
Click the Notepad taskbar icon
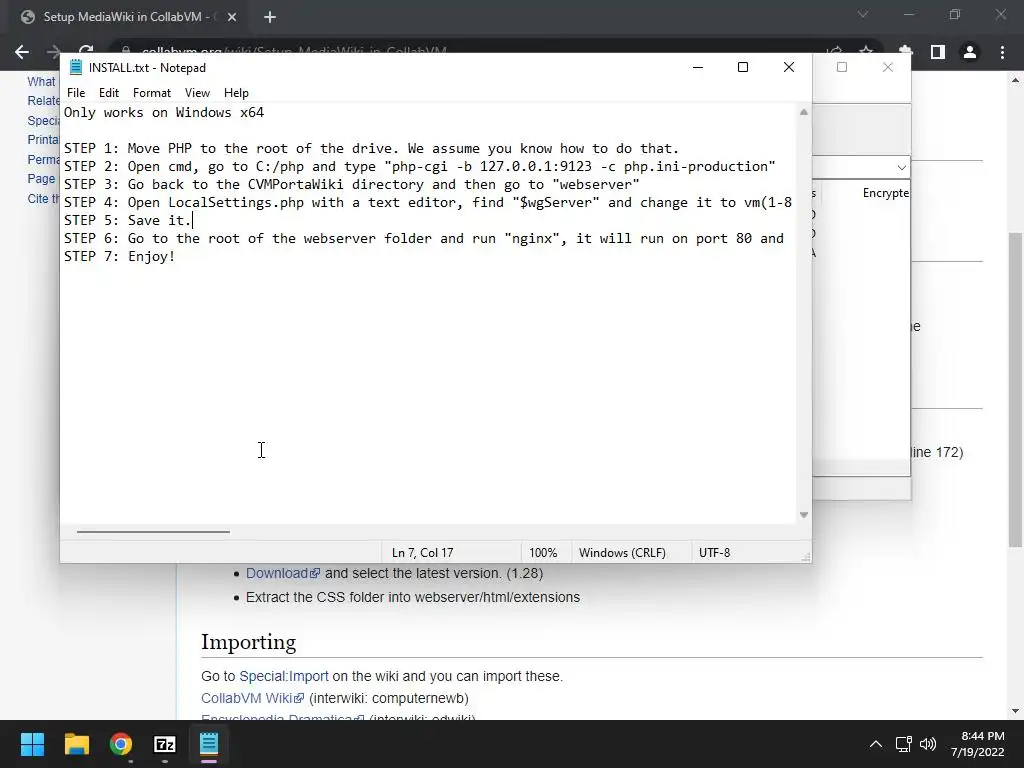(x=209, y=744)
